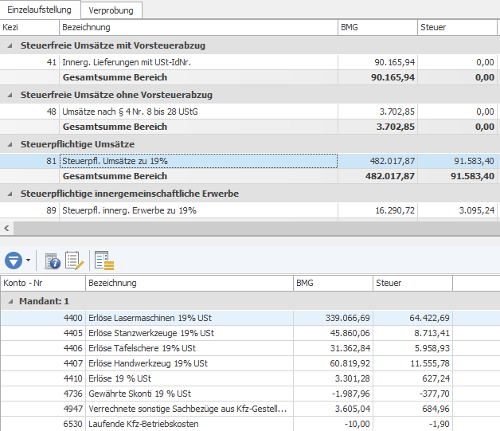The height and width of the screenshot is (431, 500).
Task: Click BMG value 45.860,06
Action: (x=350, y=333)
